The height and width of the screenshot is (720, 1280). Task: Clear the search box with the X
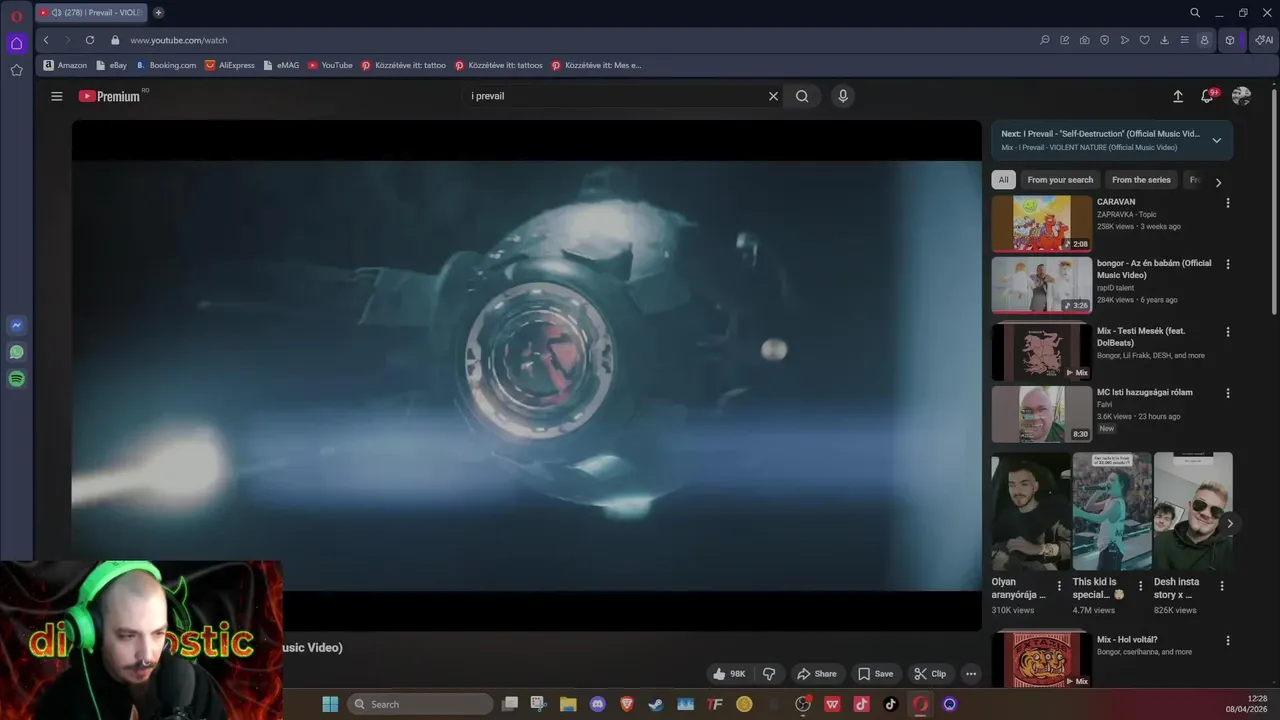click(x=773, y=96)
